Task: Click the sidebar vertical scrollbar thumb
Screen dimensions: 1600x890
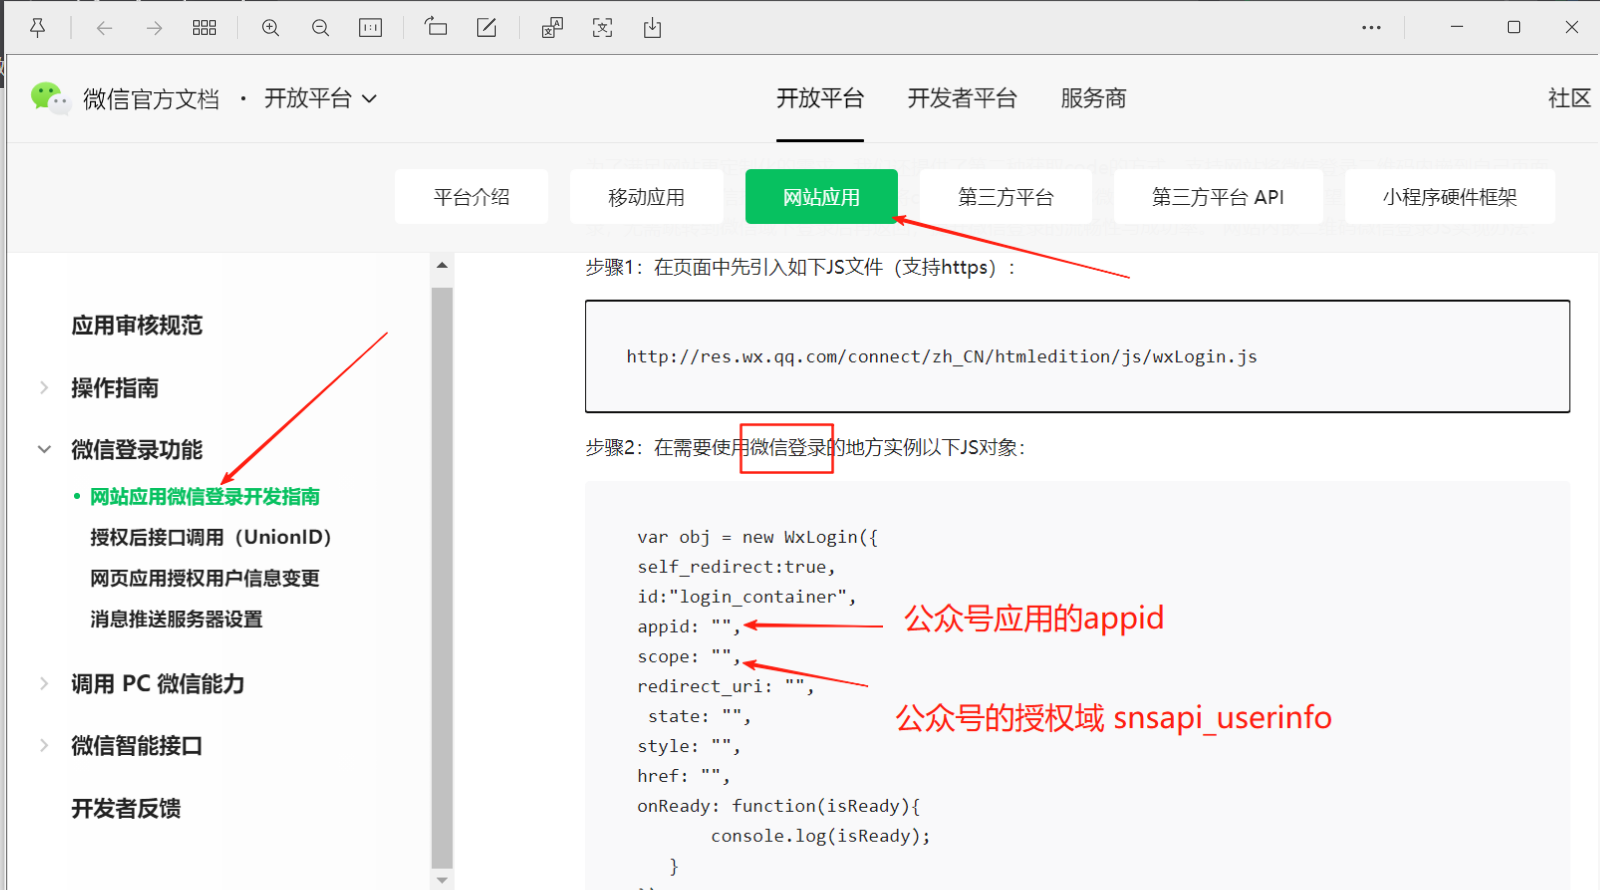Action: [x=442, y=577]
